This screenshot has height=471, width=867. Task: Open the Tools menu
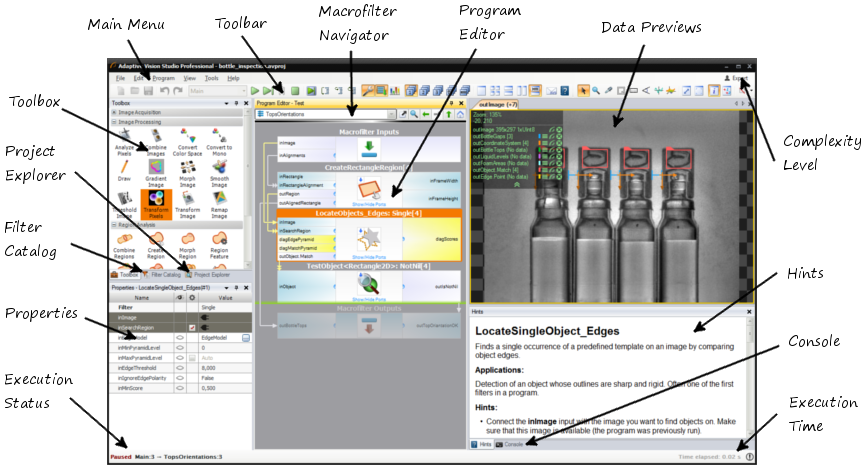(x=211, y=78)
